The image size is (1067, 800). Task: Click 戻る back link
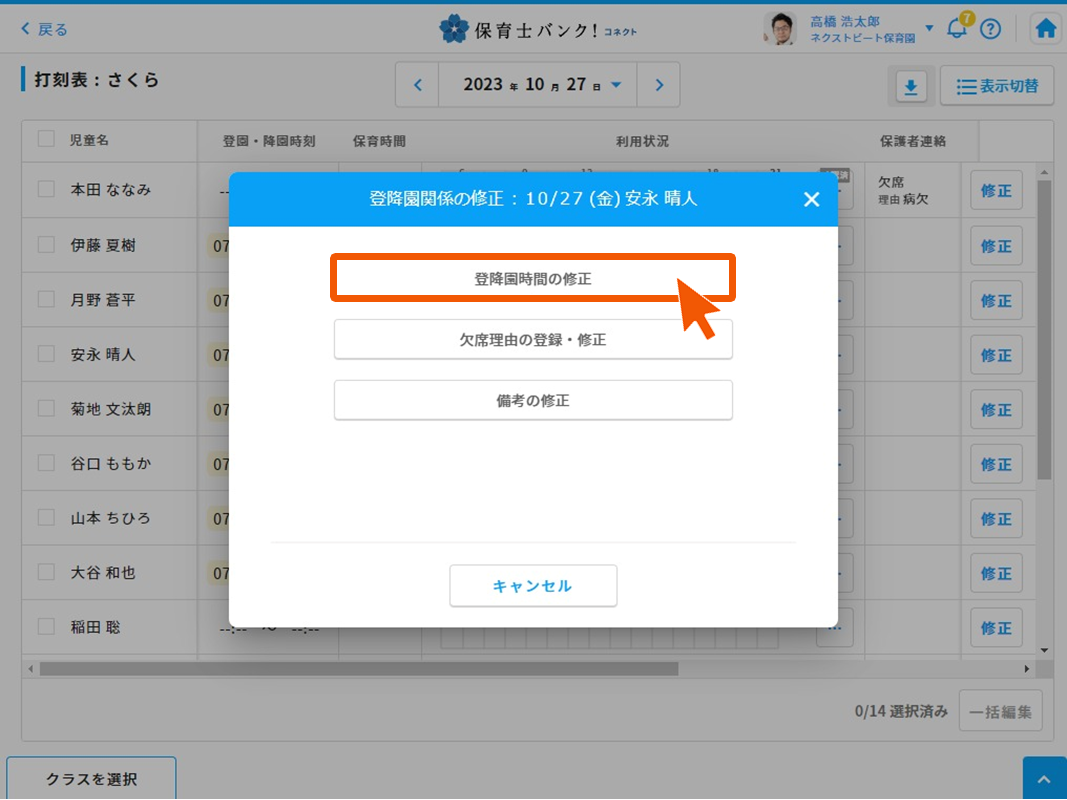click(x=45, y=29)
